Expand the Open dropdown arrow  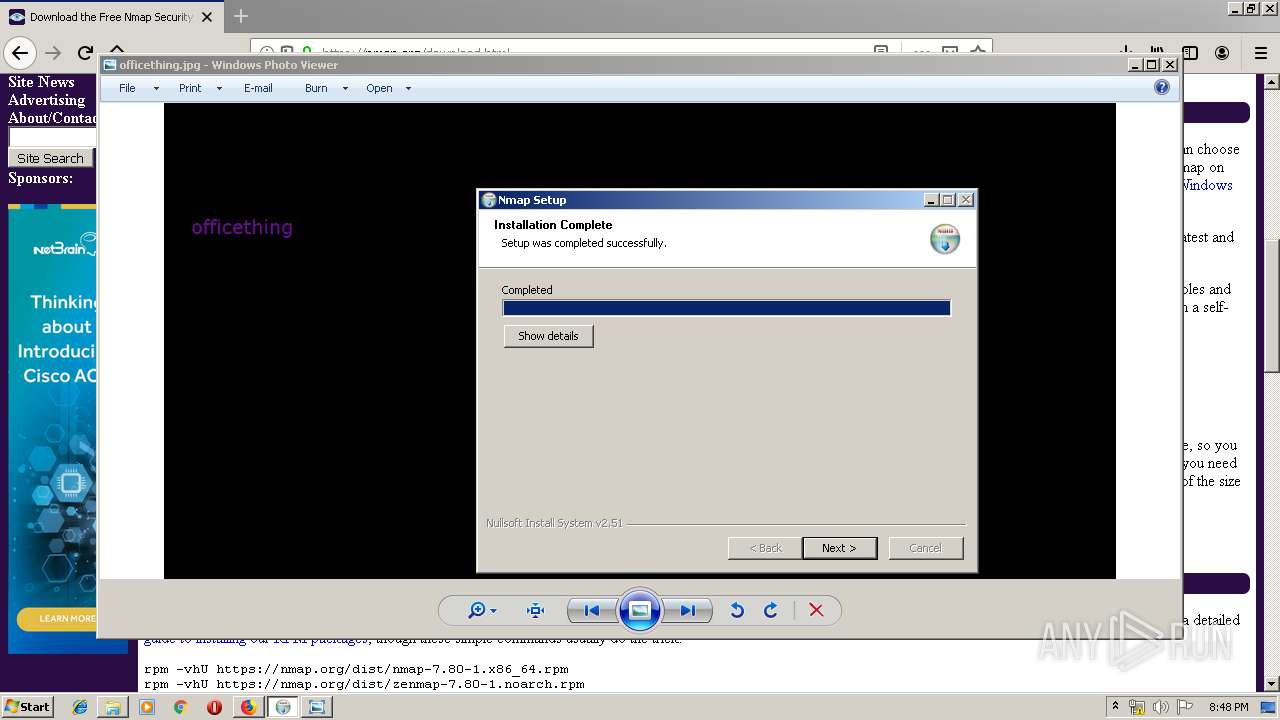[x=408, y=88]
